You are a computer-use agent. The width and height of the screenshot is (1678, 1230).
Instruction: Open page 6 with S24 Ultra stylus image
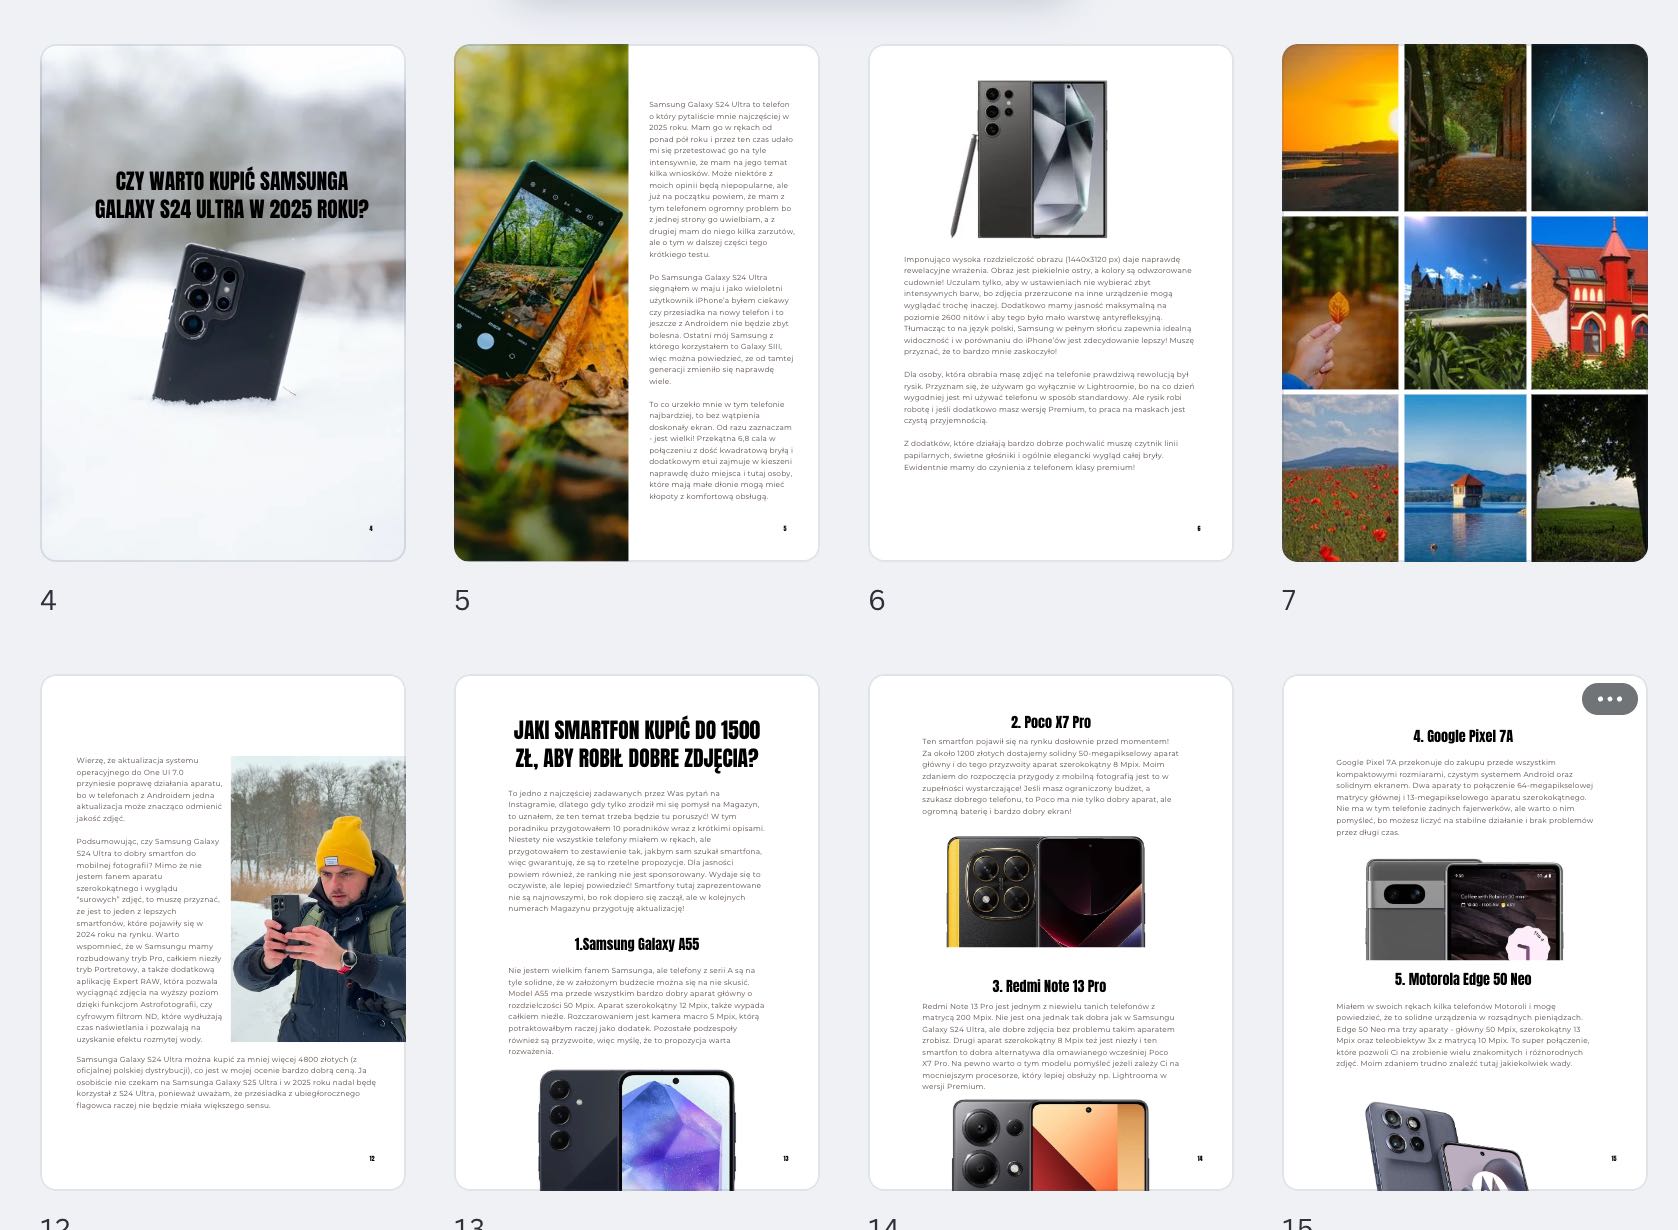click(x=1050, y=302)
